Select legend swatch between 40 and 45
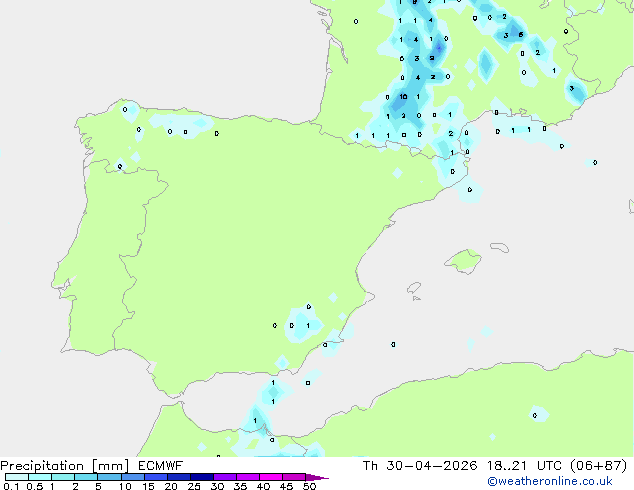Screen dimensions: 634x490 [x=271, y=477]
